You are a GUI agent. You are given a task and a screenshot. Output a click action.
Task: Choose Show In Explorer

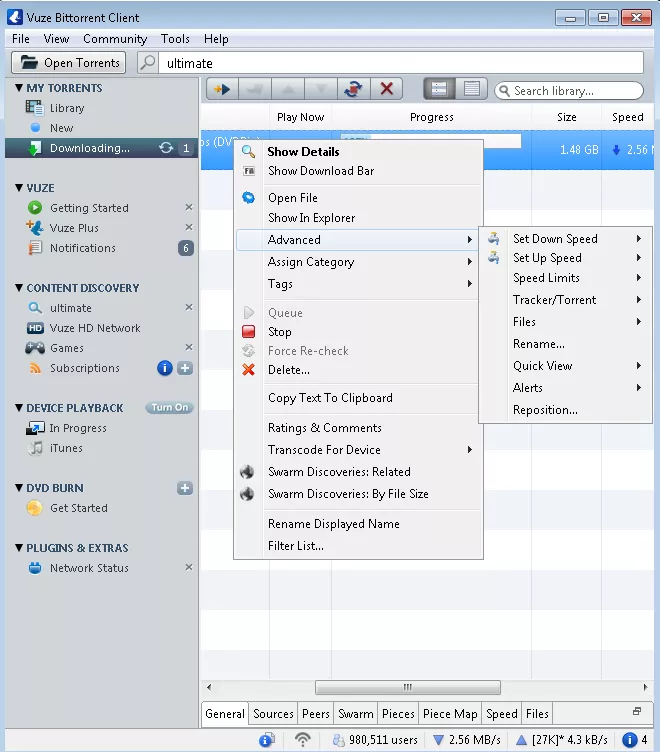[358, 218]
